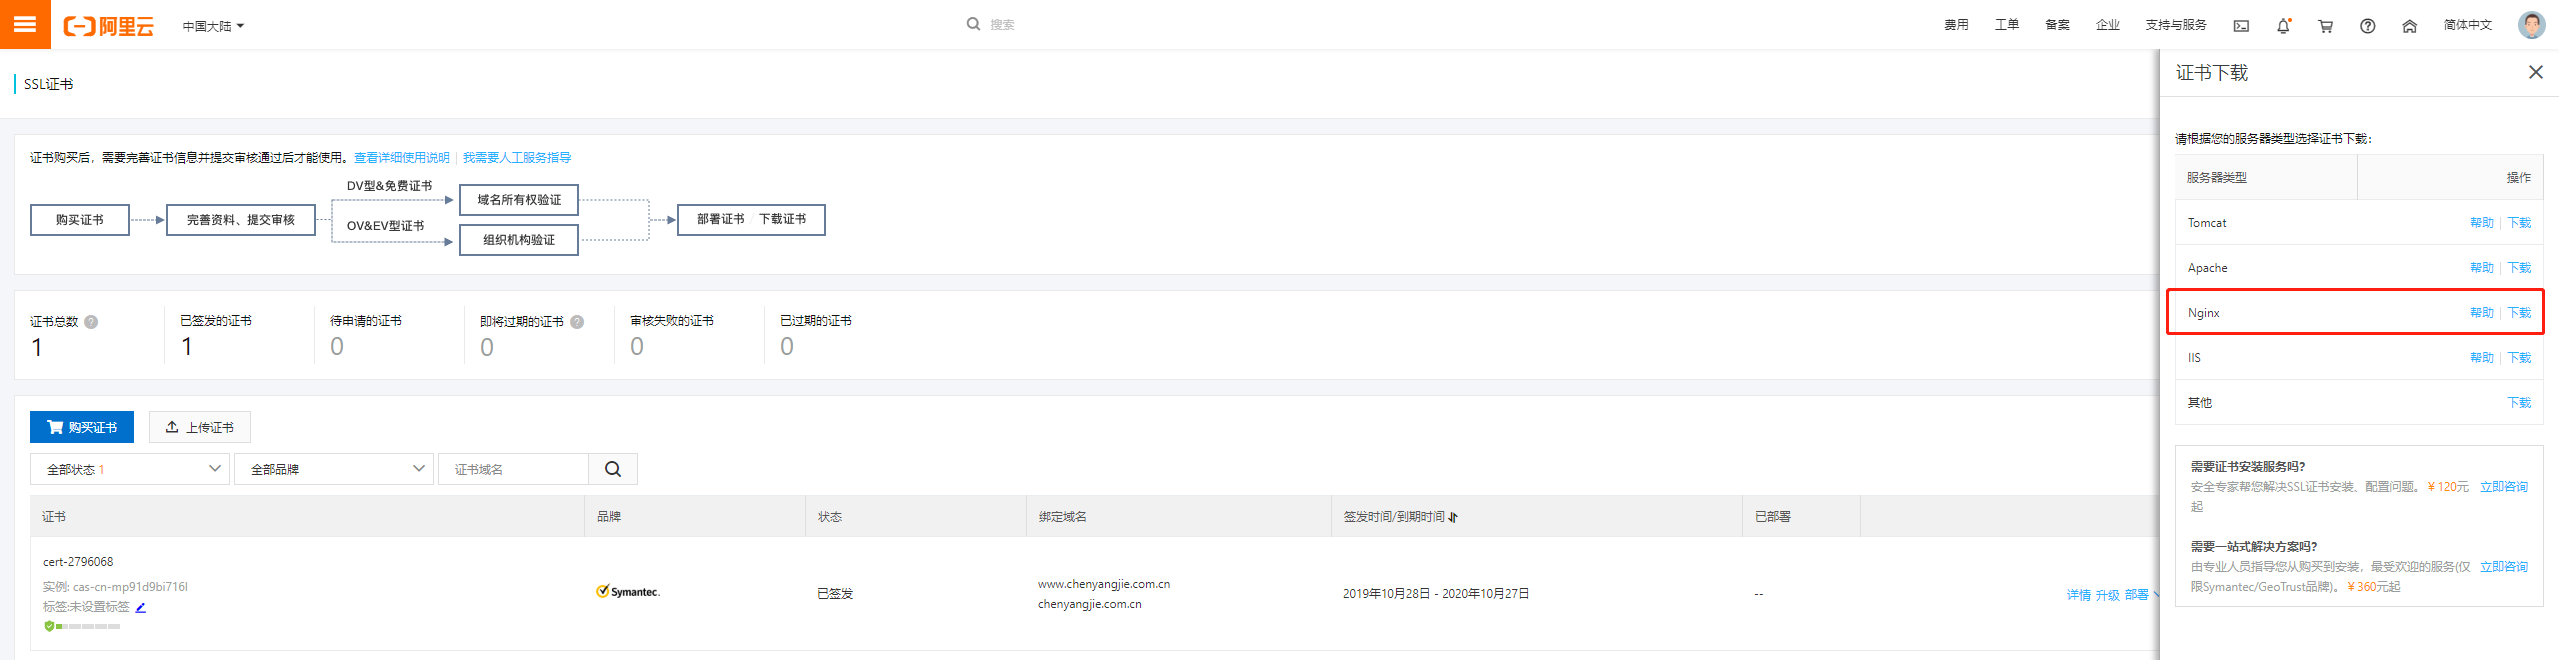
Task: Show tooltip icon beside 即将过期的证书
Action: (x=577, y=322)
